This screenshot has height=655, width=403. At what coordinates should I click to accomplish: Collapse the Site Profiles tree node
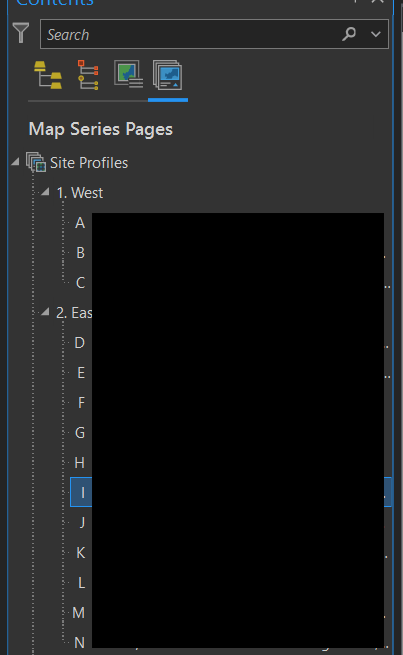coord(15,162)
